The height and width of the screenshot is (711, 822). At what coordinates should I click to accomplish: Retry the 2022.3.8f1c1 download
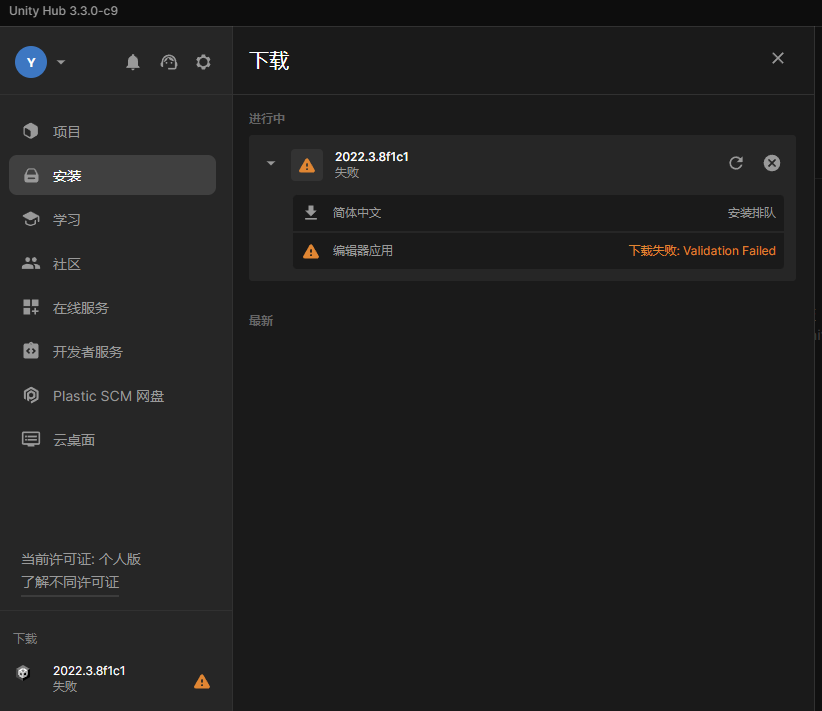pos(736,163)
